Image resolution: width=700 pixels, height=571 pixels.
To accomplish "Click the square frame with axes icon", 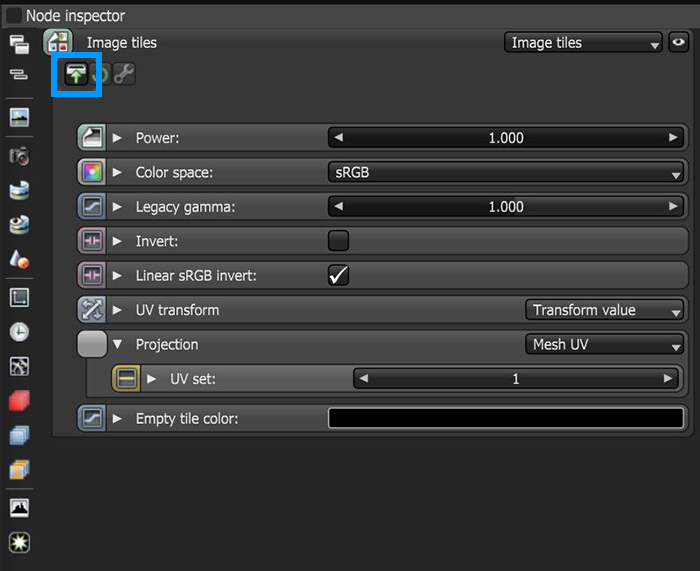I will tap(19, 298).
